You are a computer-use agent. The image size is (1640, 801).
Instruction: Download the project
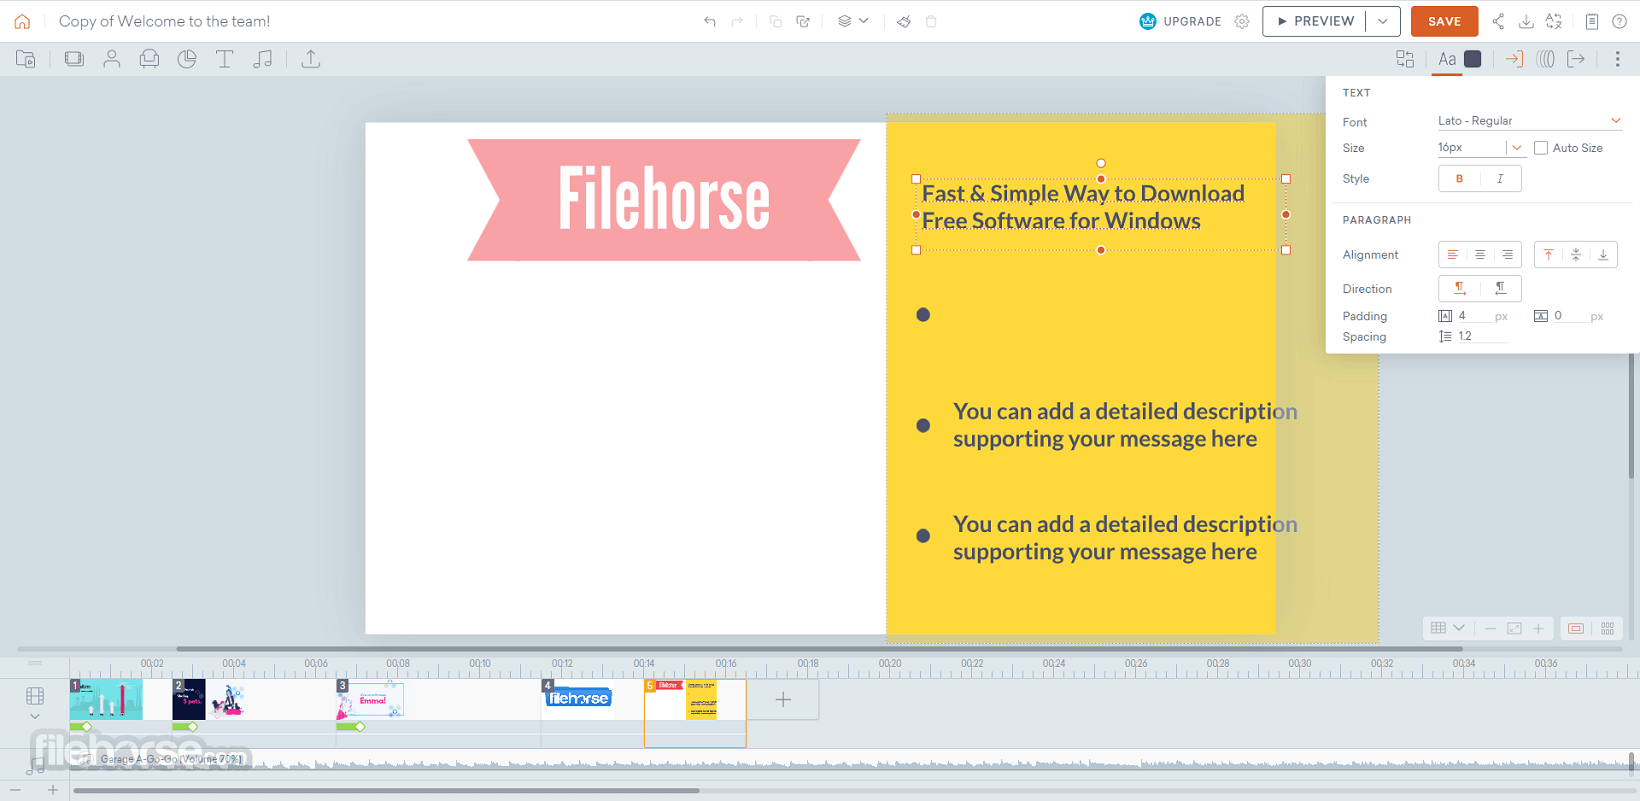[1526, 21]
